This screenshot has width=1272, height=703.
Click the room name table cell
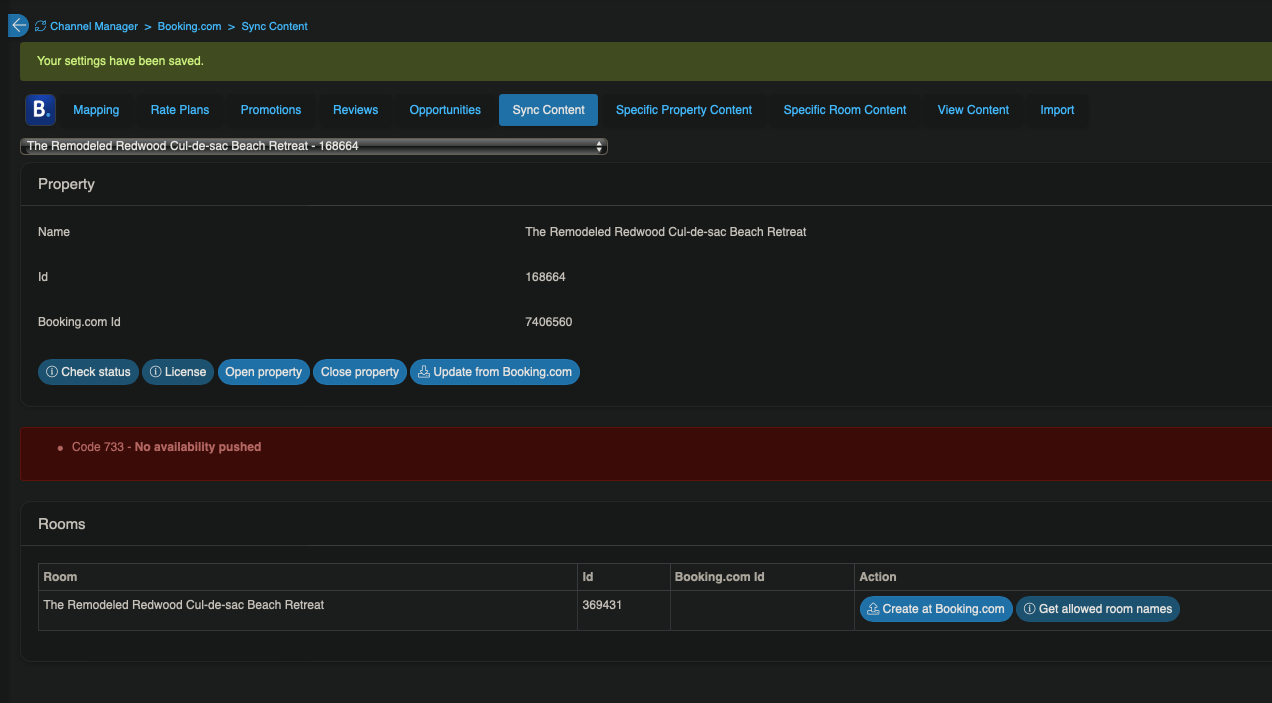308,610
